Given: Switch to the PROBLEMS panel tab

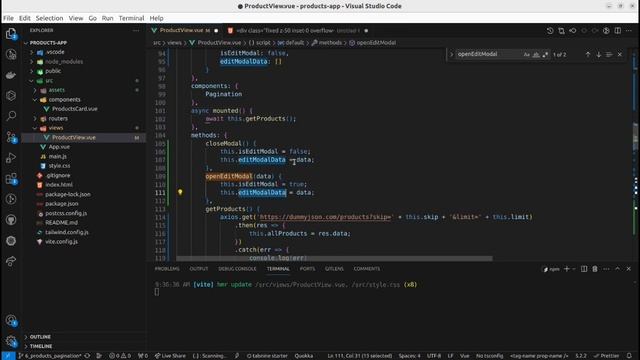Looking at the screenshot, I should coord(167,269).
